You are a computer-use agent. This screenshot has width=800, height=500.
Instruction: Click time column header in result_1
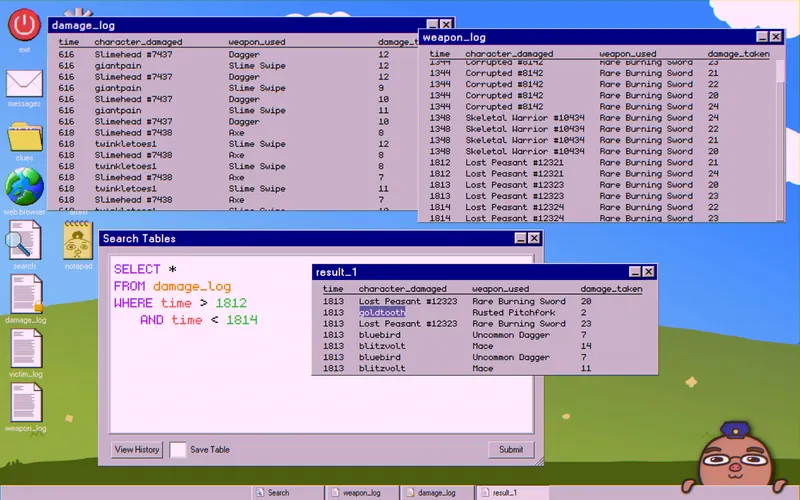click(x=333, y=289)
